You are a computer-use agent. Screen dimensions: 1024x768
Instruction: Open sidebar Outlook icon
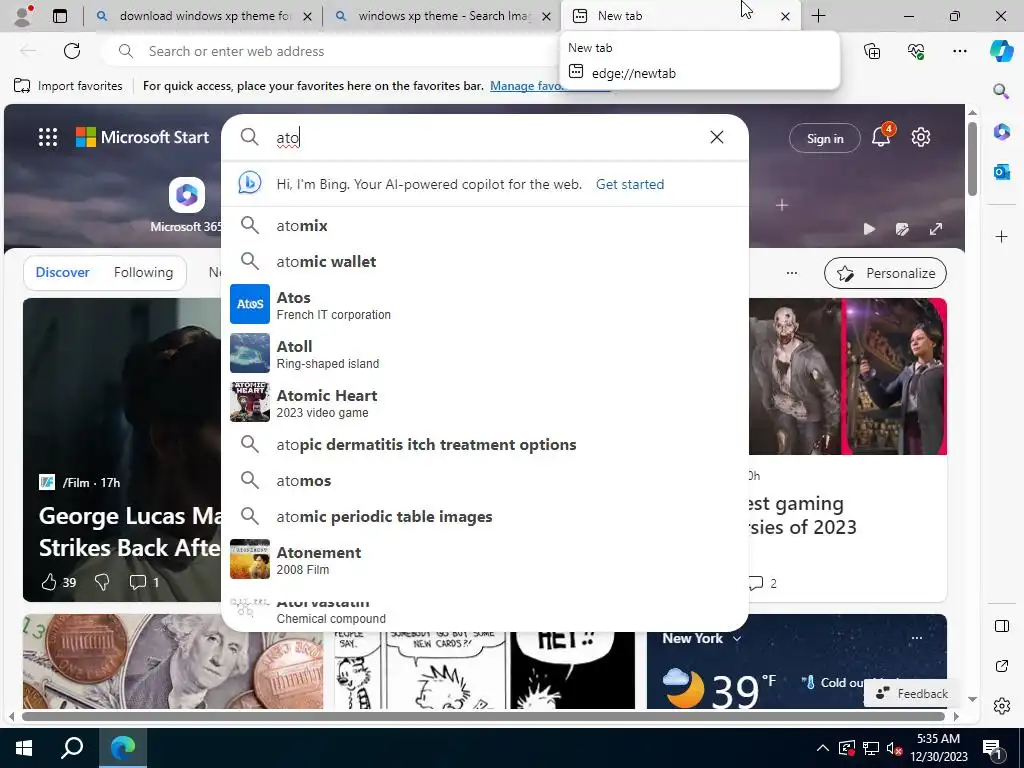[x=1001, y=172]
